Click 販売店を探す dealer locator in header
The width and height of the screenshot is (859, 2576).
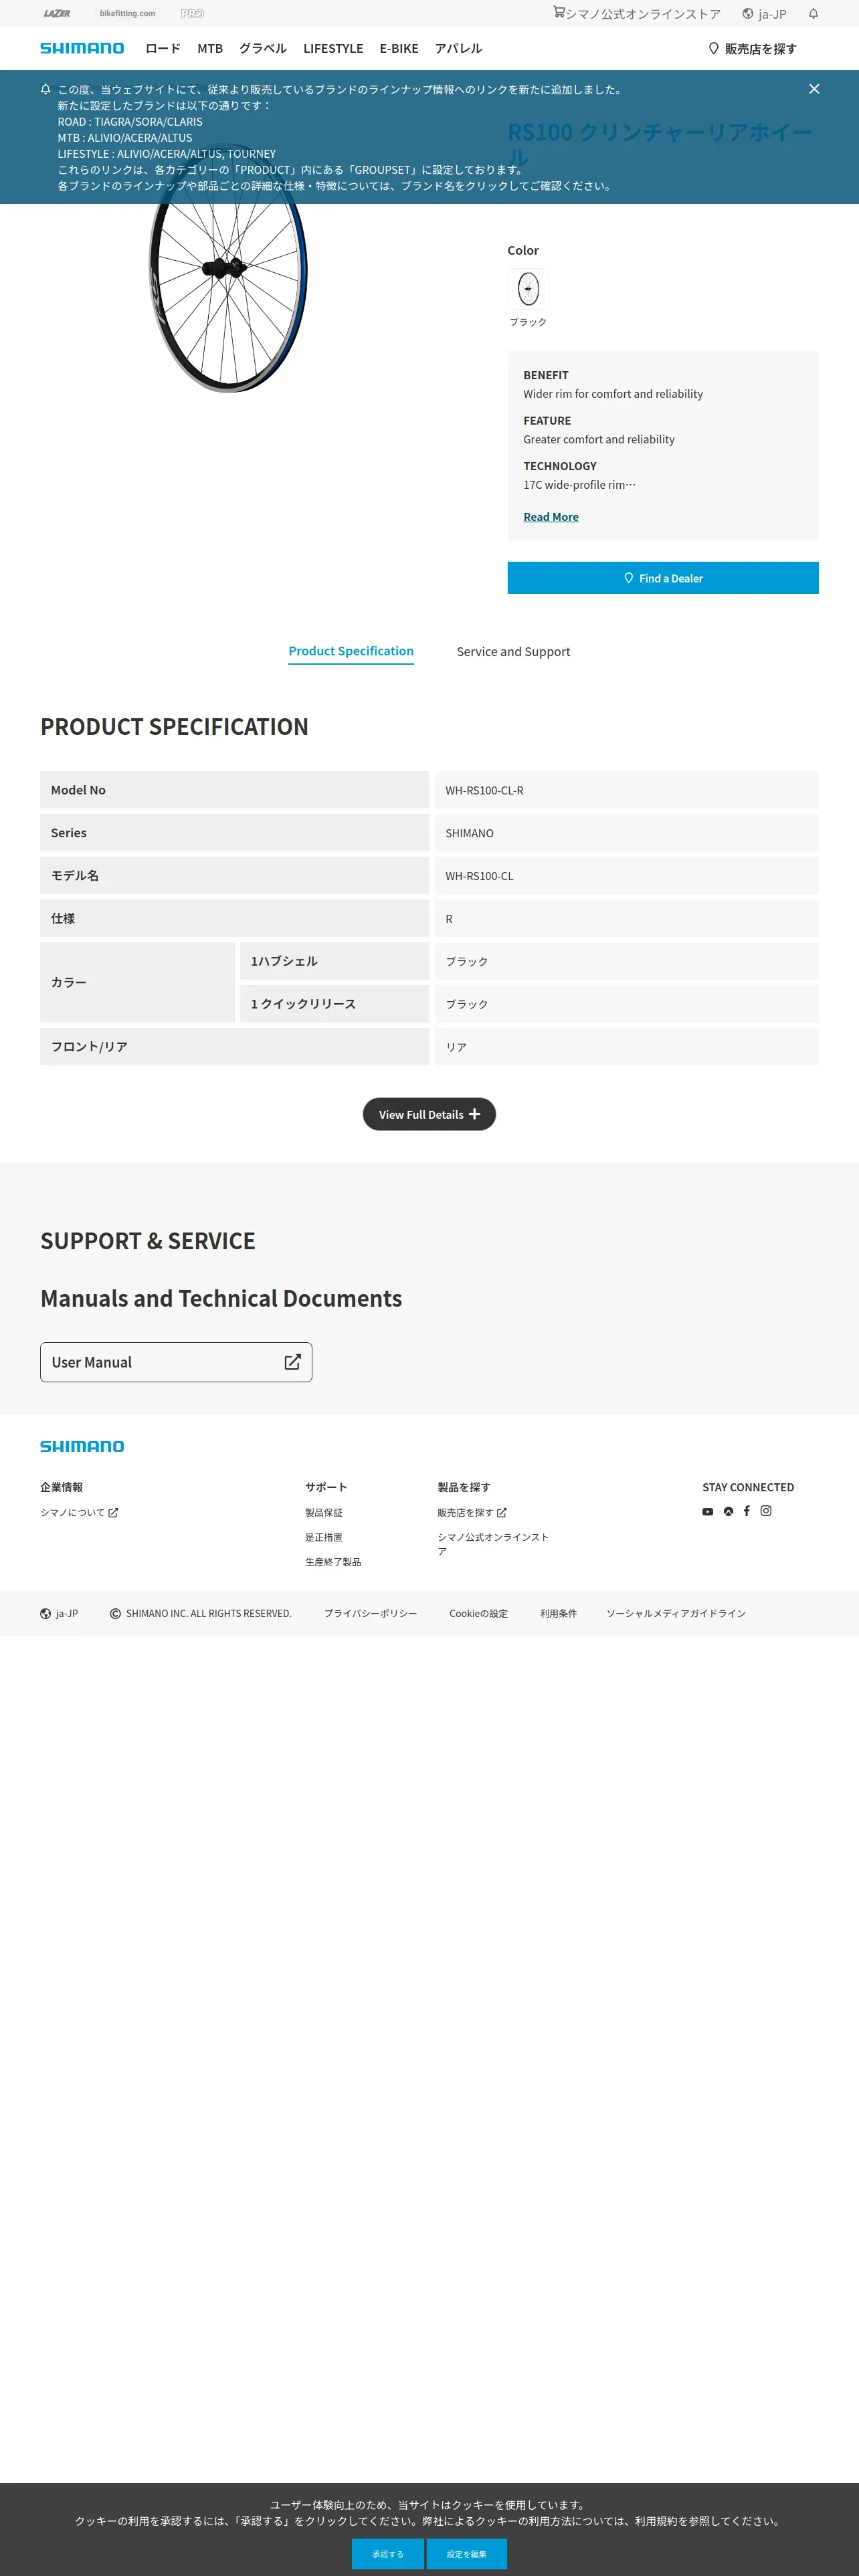[x=752, y=48]
